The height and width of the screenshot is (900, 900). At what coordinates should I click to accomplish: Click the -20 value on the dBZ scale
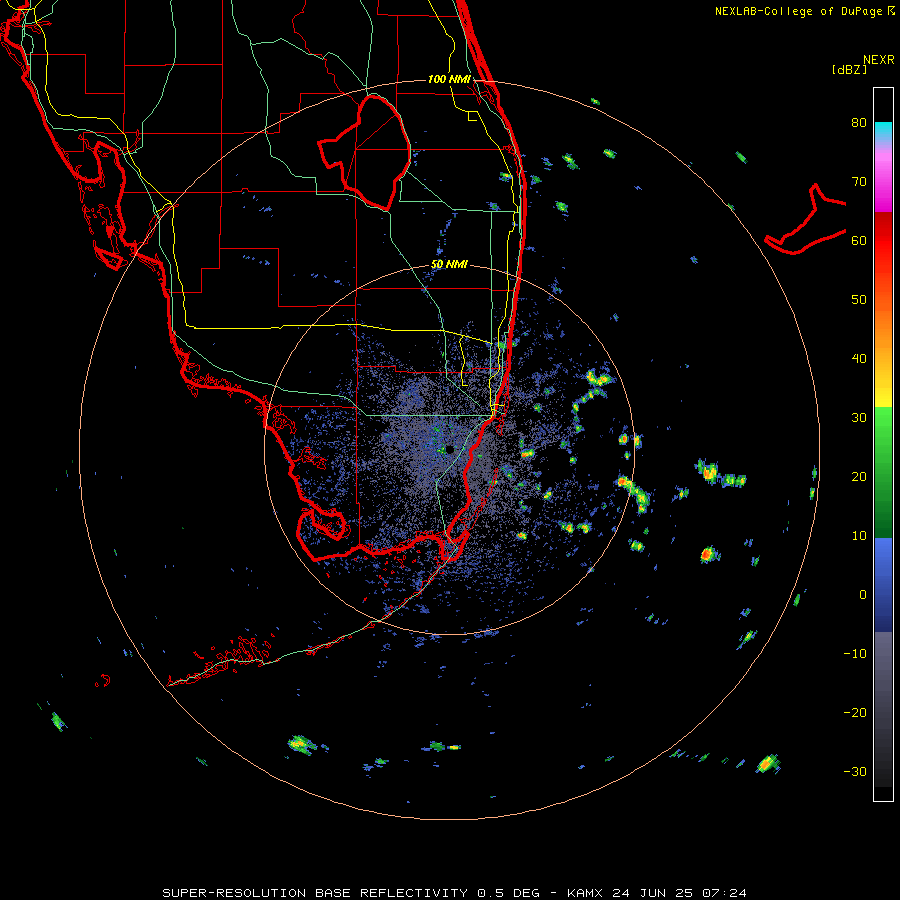tap(855, 713)
